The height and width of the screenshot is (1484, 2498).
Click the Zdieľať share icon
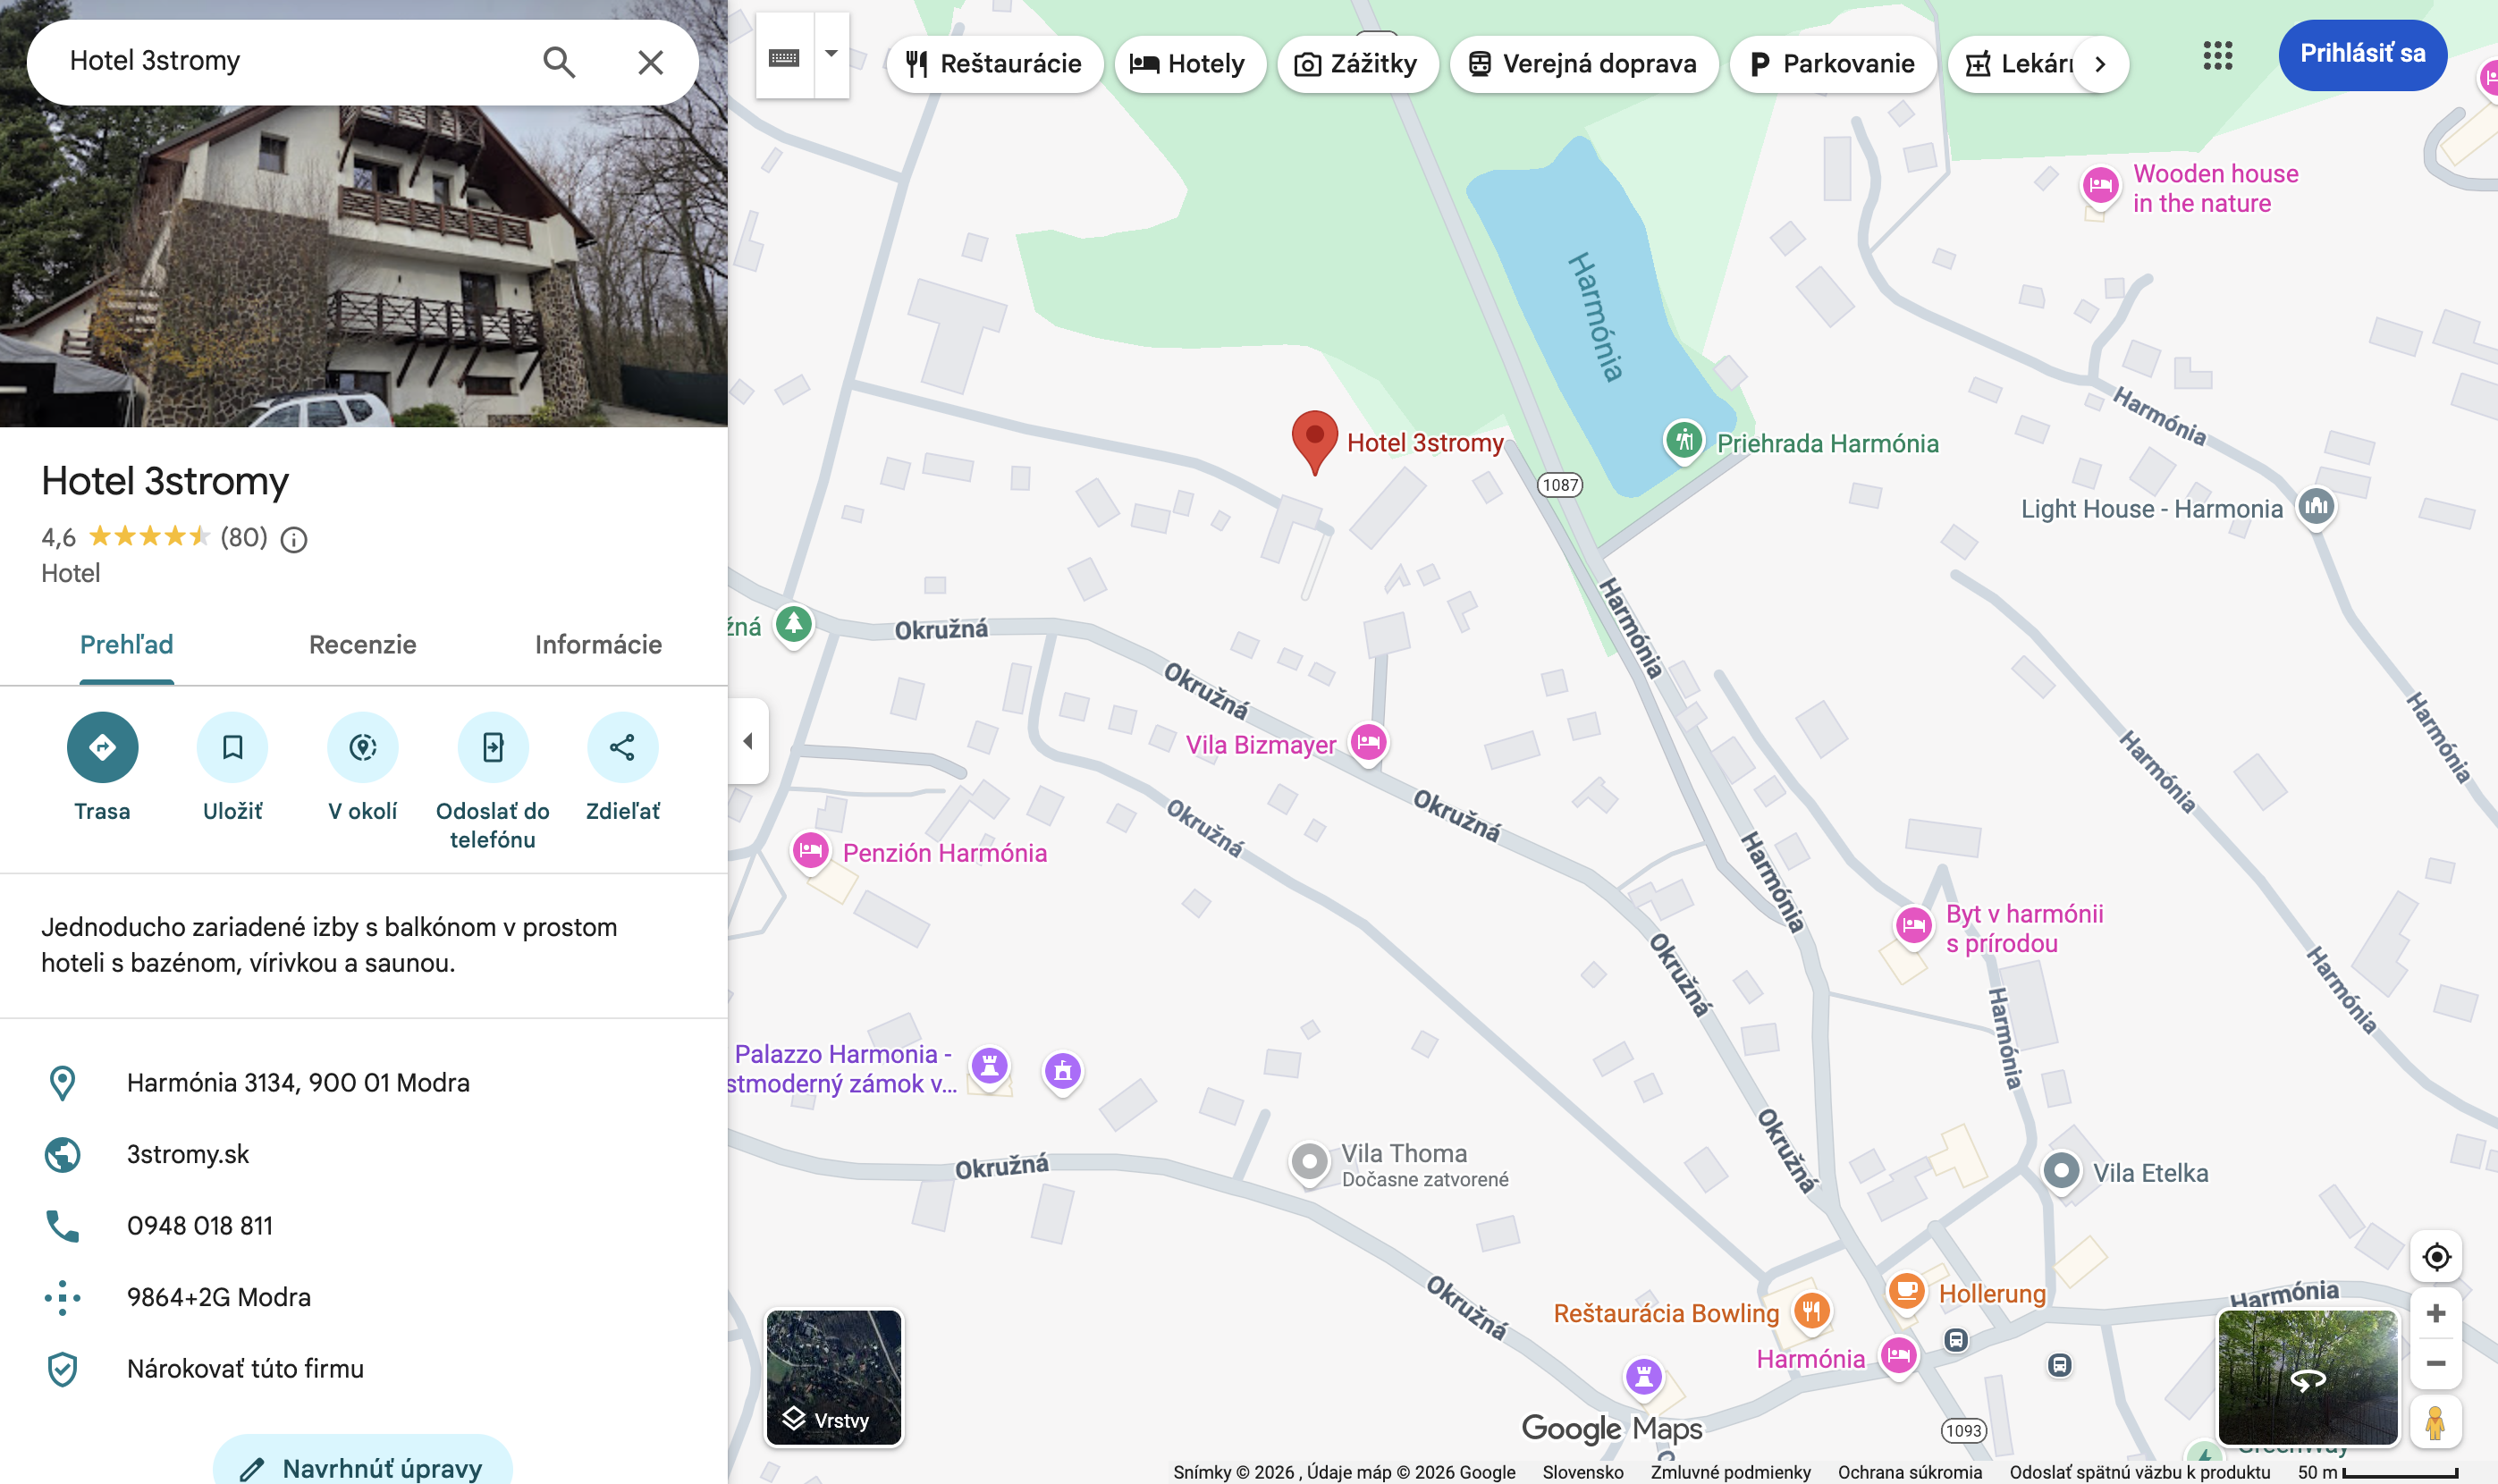[622, 747]
